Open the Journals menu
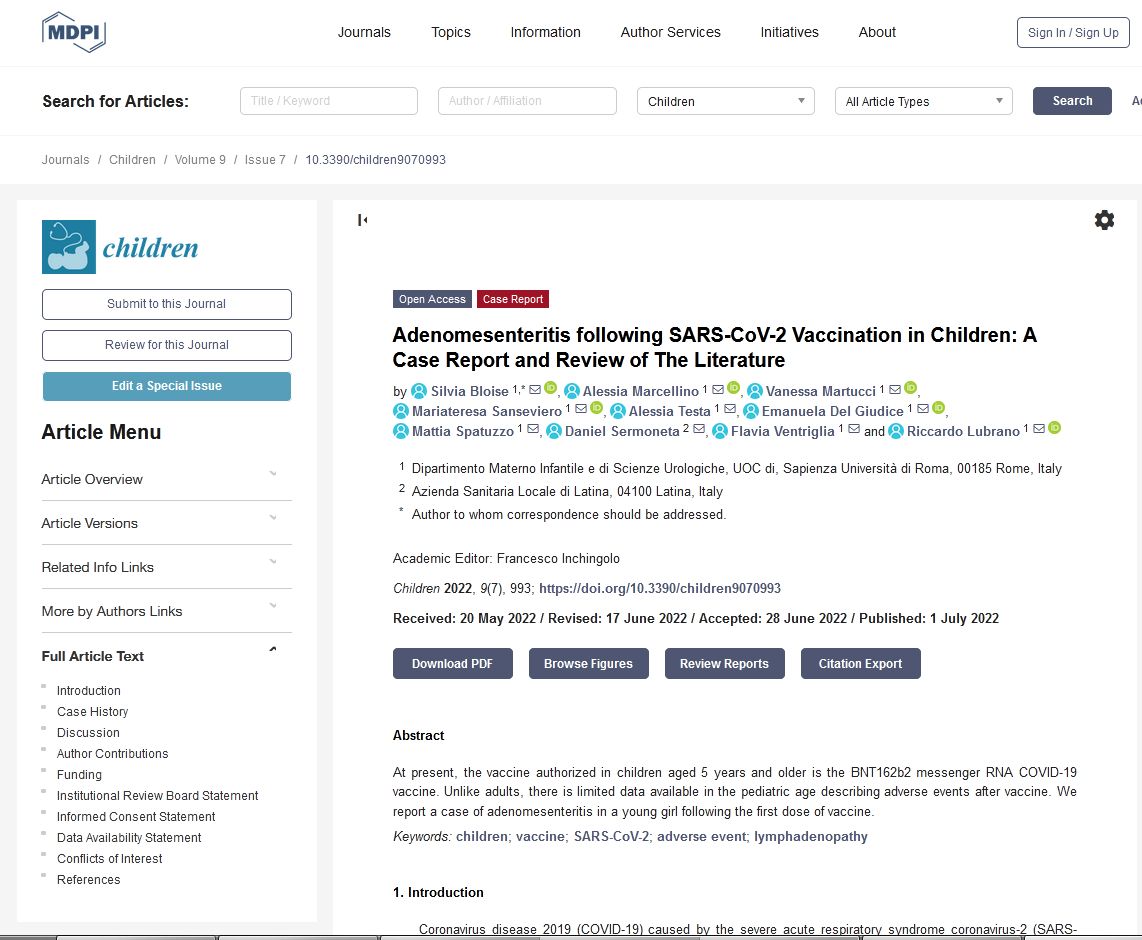1142x940 pixels. tap(364, 32)
